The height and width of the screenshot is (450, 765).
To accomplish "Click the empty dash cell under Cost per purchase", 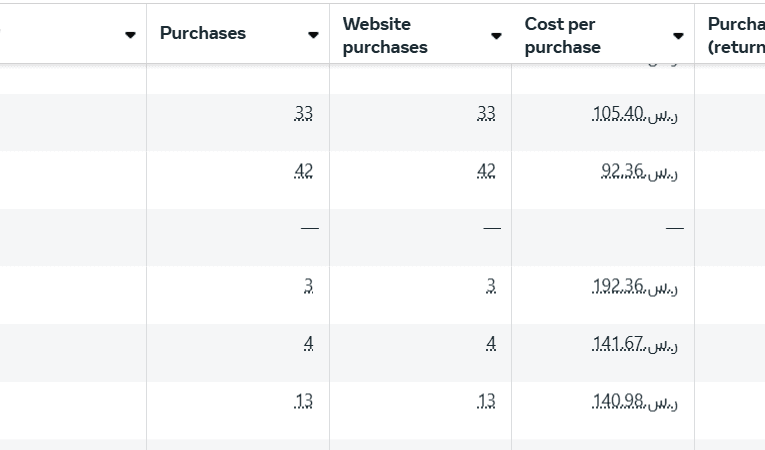I will [x=675, y=229].
